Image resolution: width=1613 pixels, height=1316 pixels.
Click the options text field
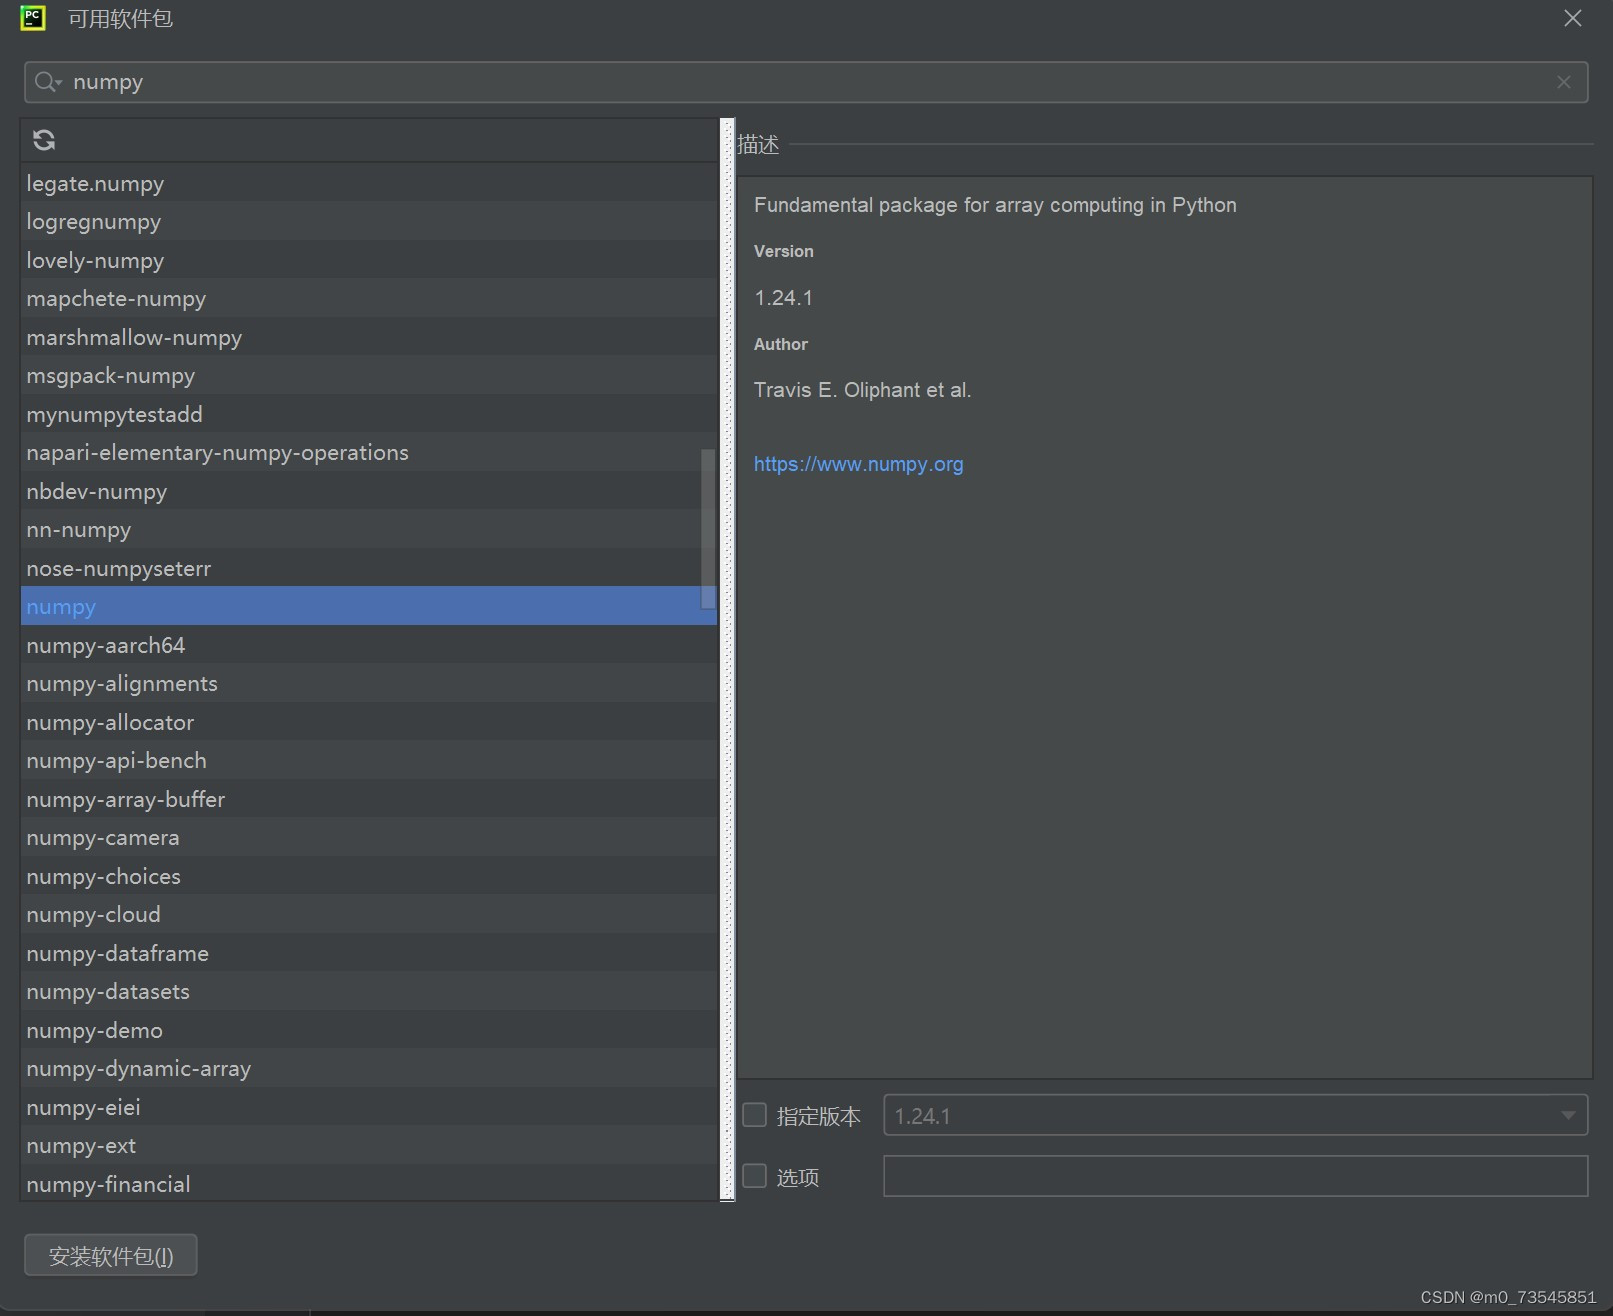(x=1235, y=1176)
